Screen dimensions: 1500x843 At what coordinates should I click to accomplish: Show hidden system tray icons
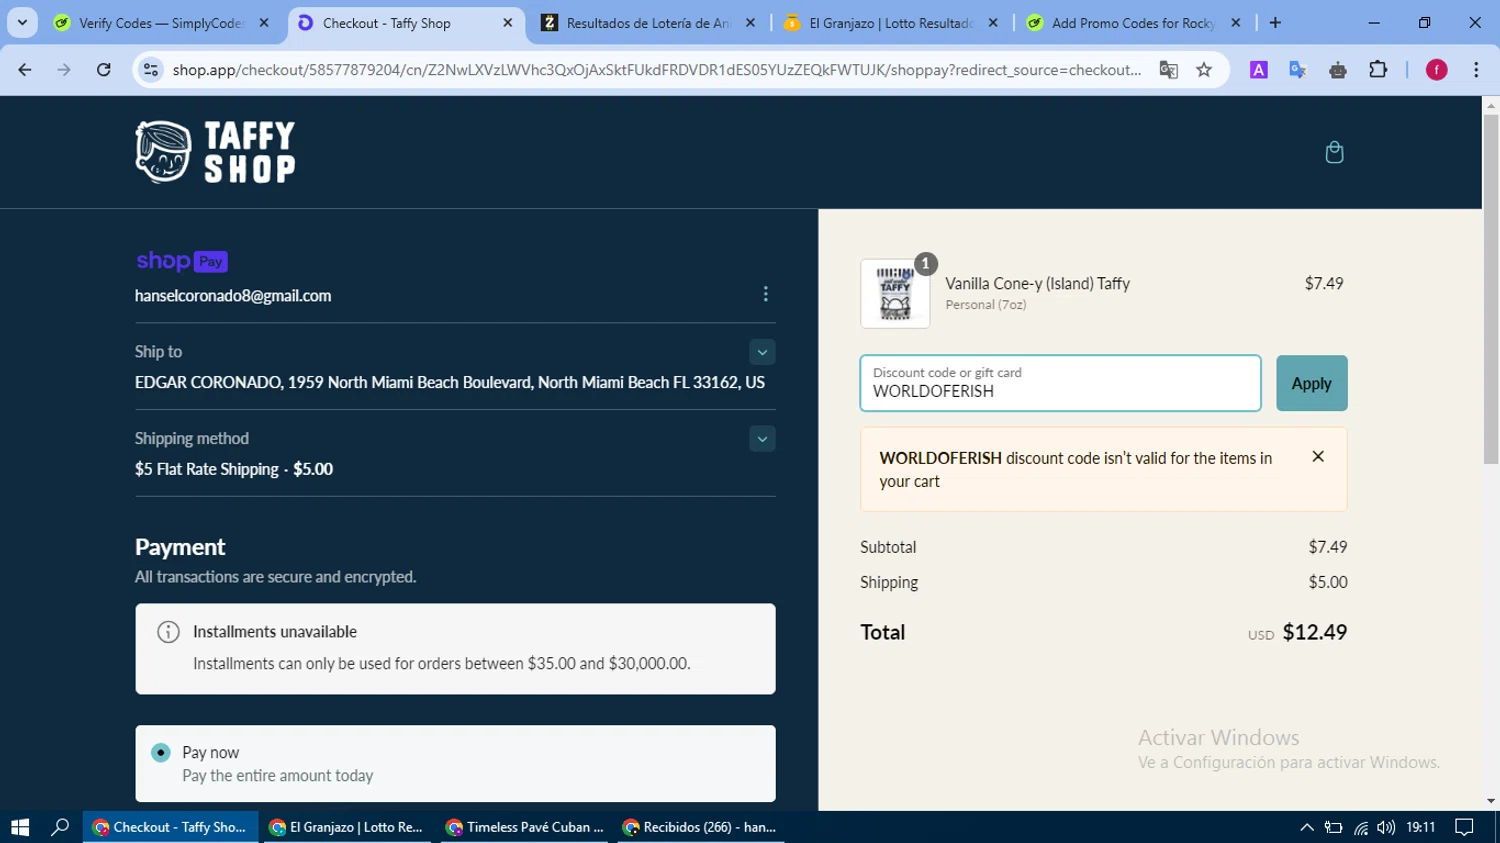[1307, 827]
